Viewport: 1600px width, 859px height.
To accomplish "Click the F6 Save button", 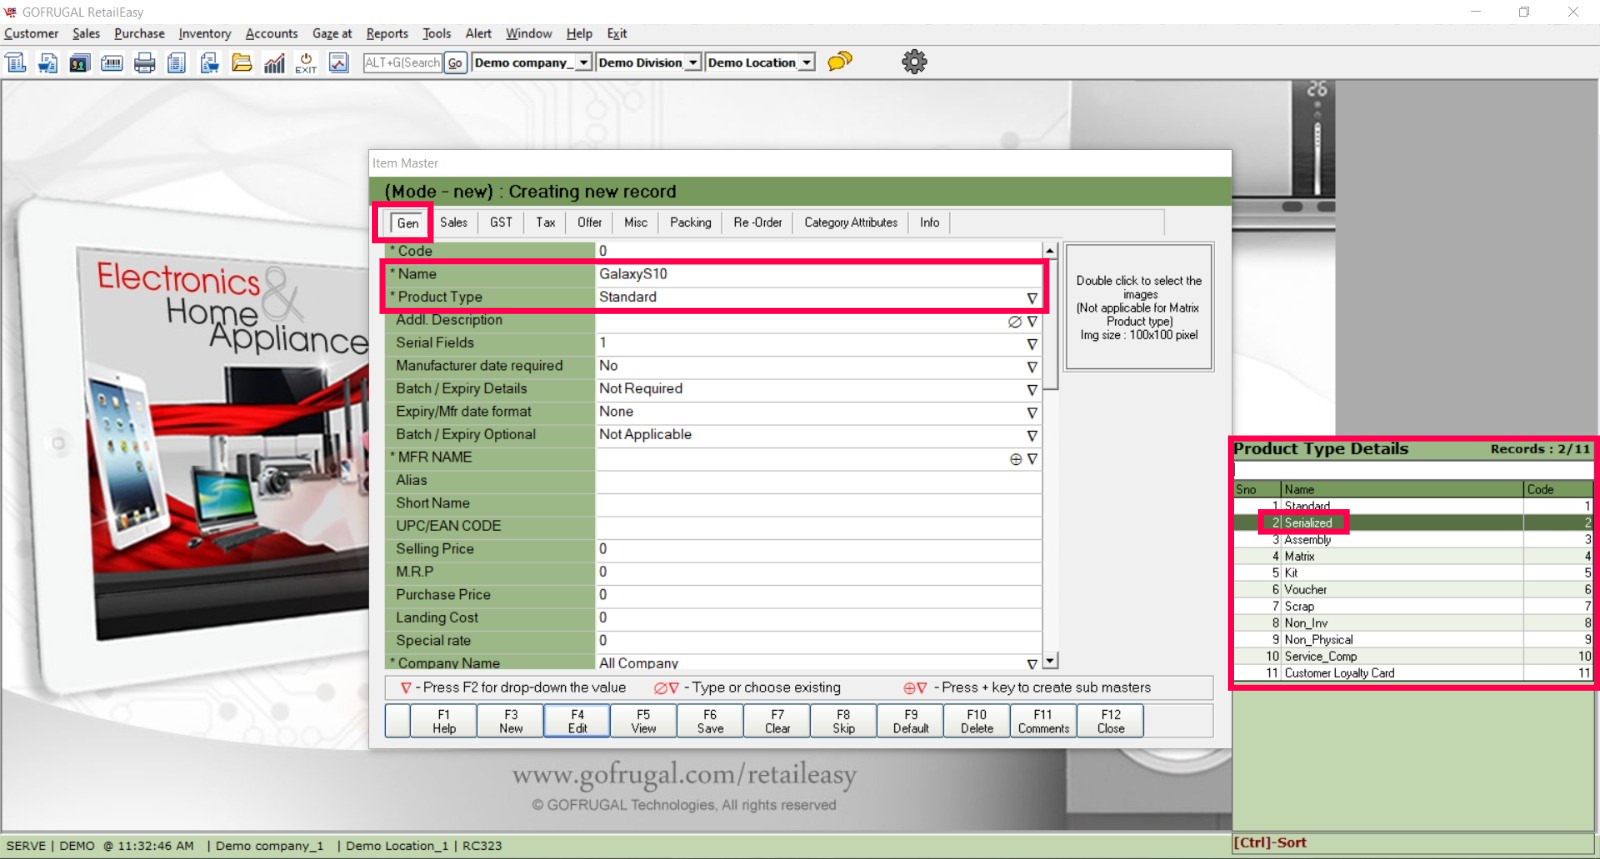I will pyautogui.click(x=710, y=721).
